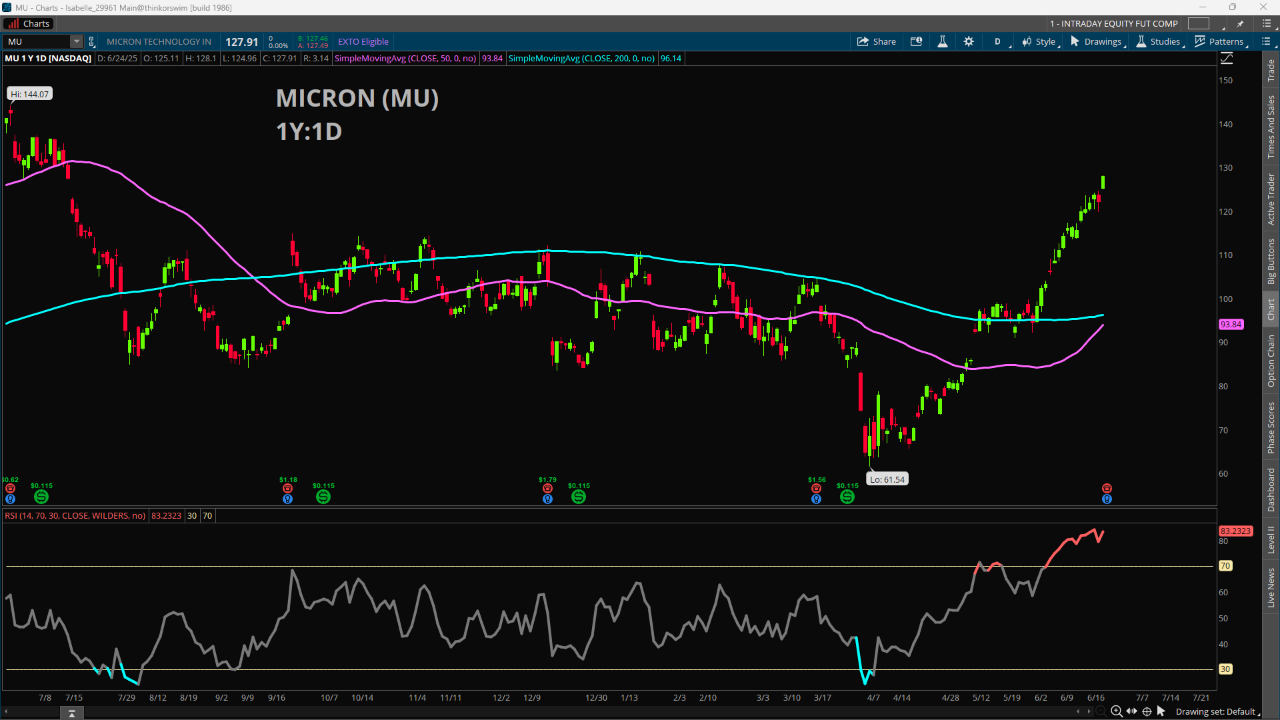Open chart settings gear icon
The width and height of the screenshot is (1280, 720).
[968, 42]
